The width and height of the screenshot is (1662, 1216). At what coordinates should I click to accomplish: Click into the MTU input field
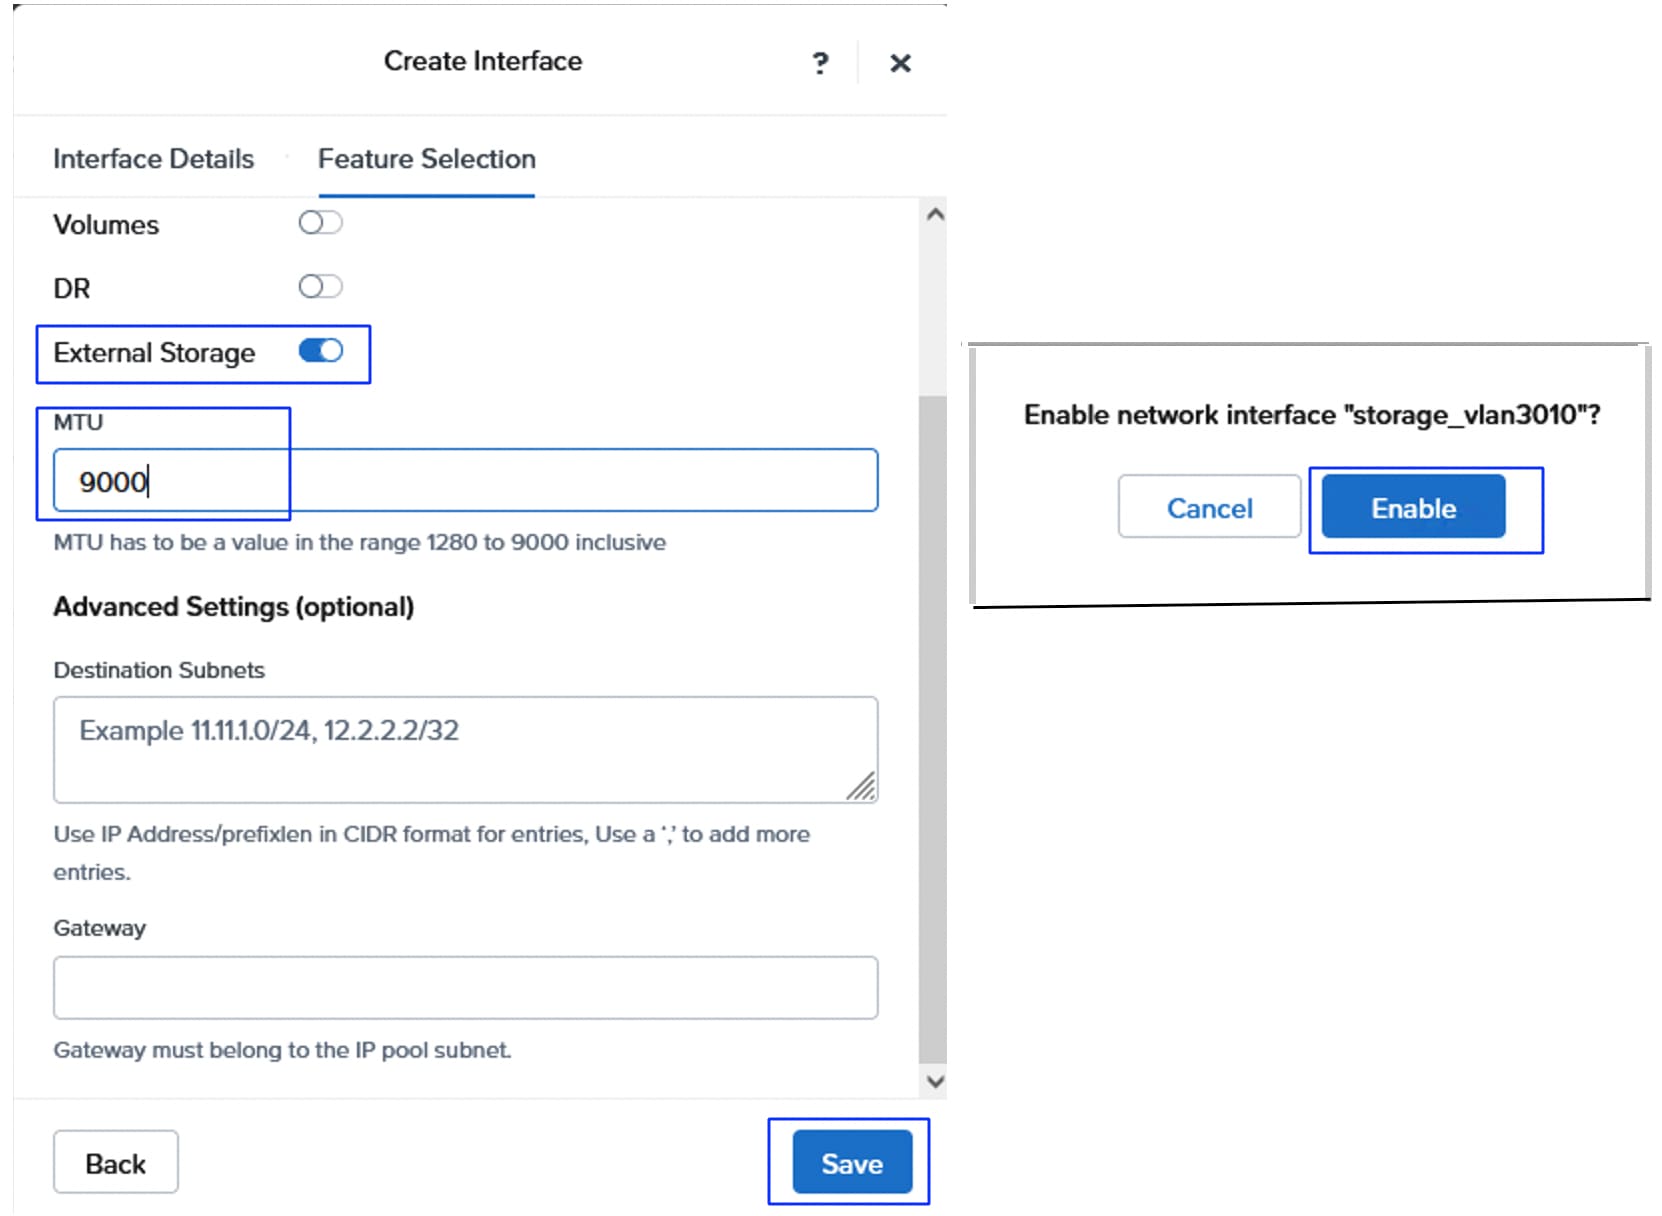pos(465,481)
